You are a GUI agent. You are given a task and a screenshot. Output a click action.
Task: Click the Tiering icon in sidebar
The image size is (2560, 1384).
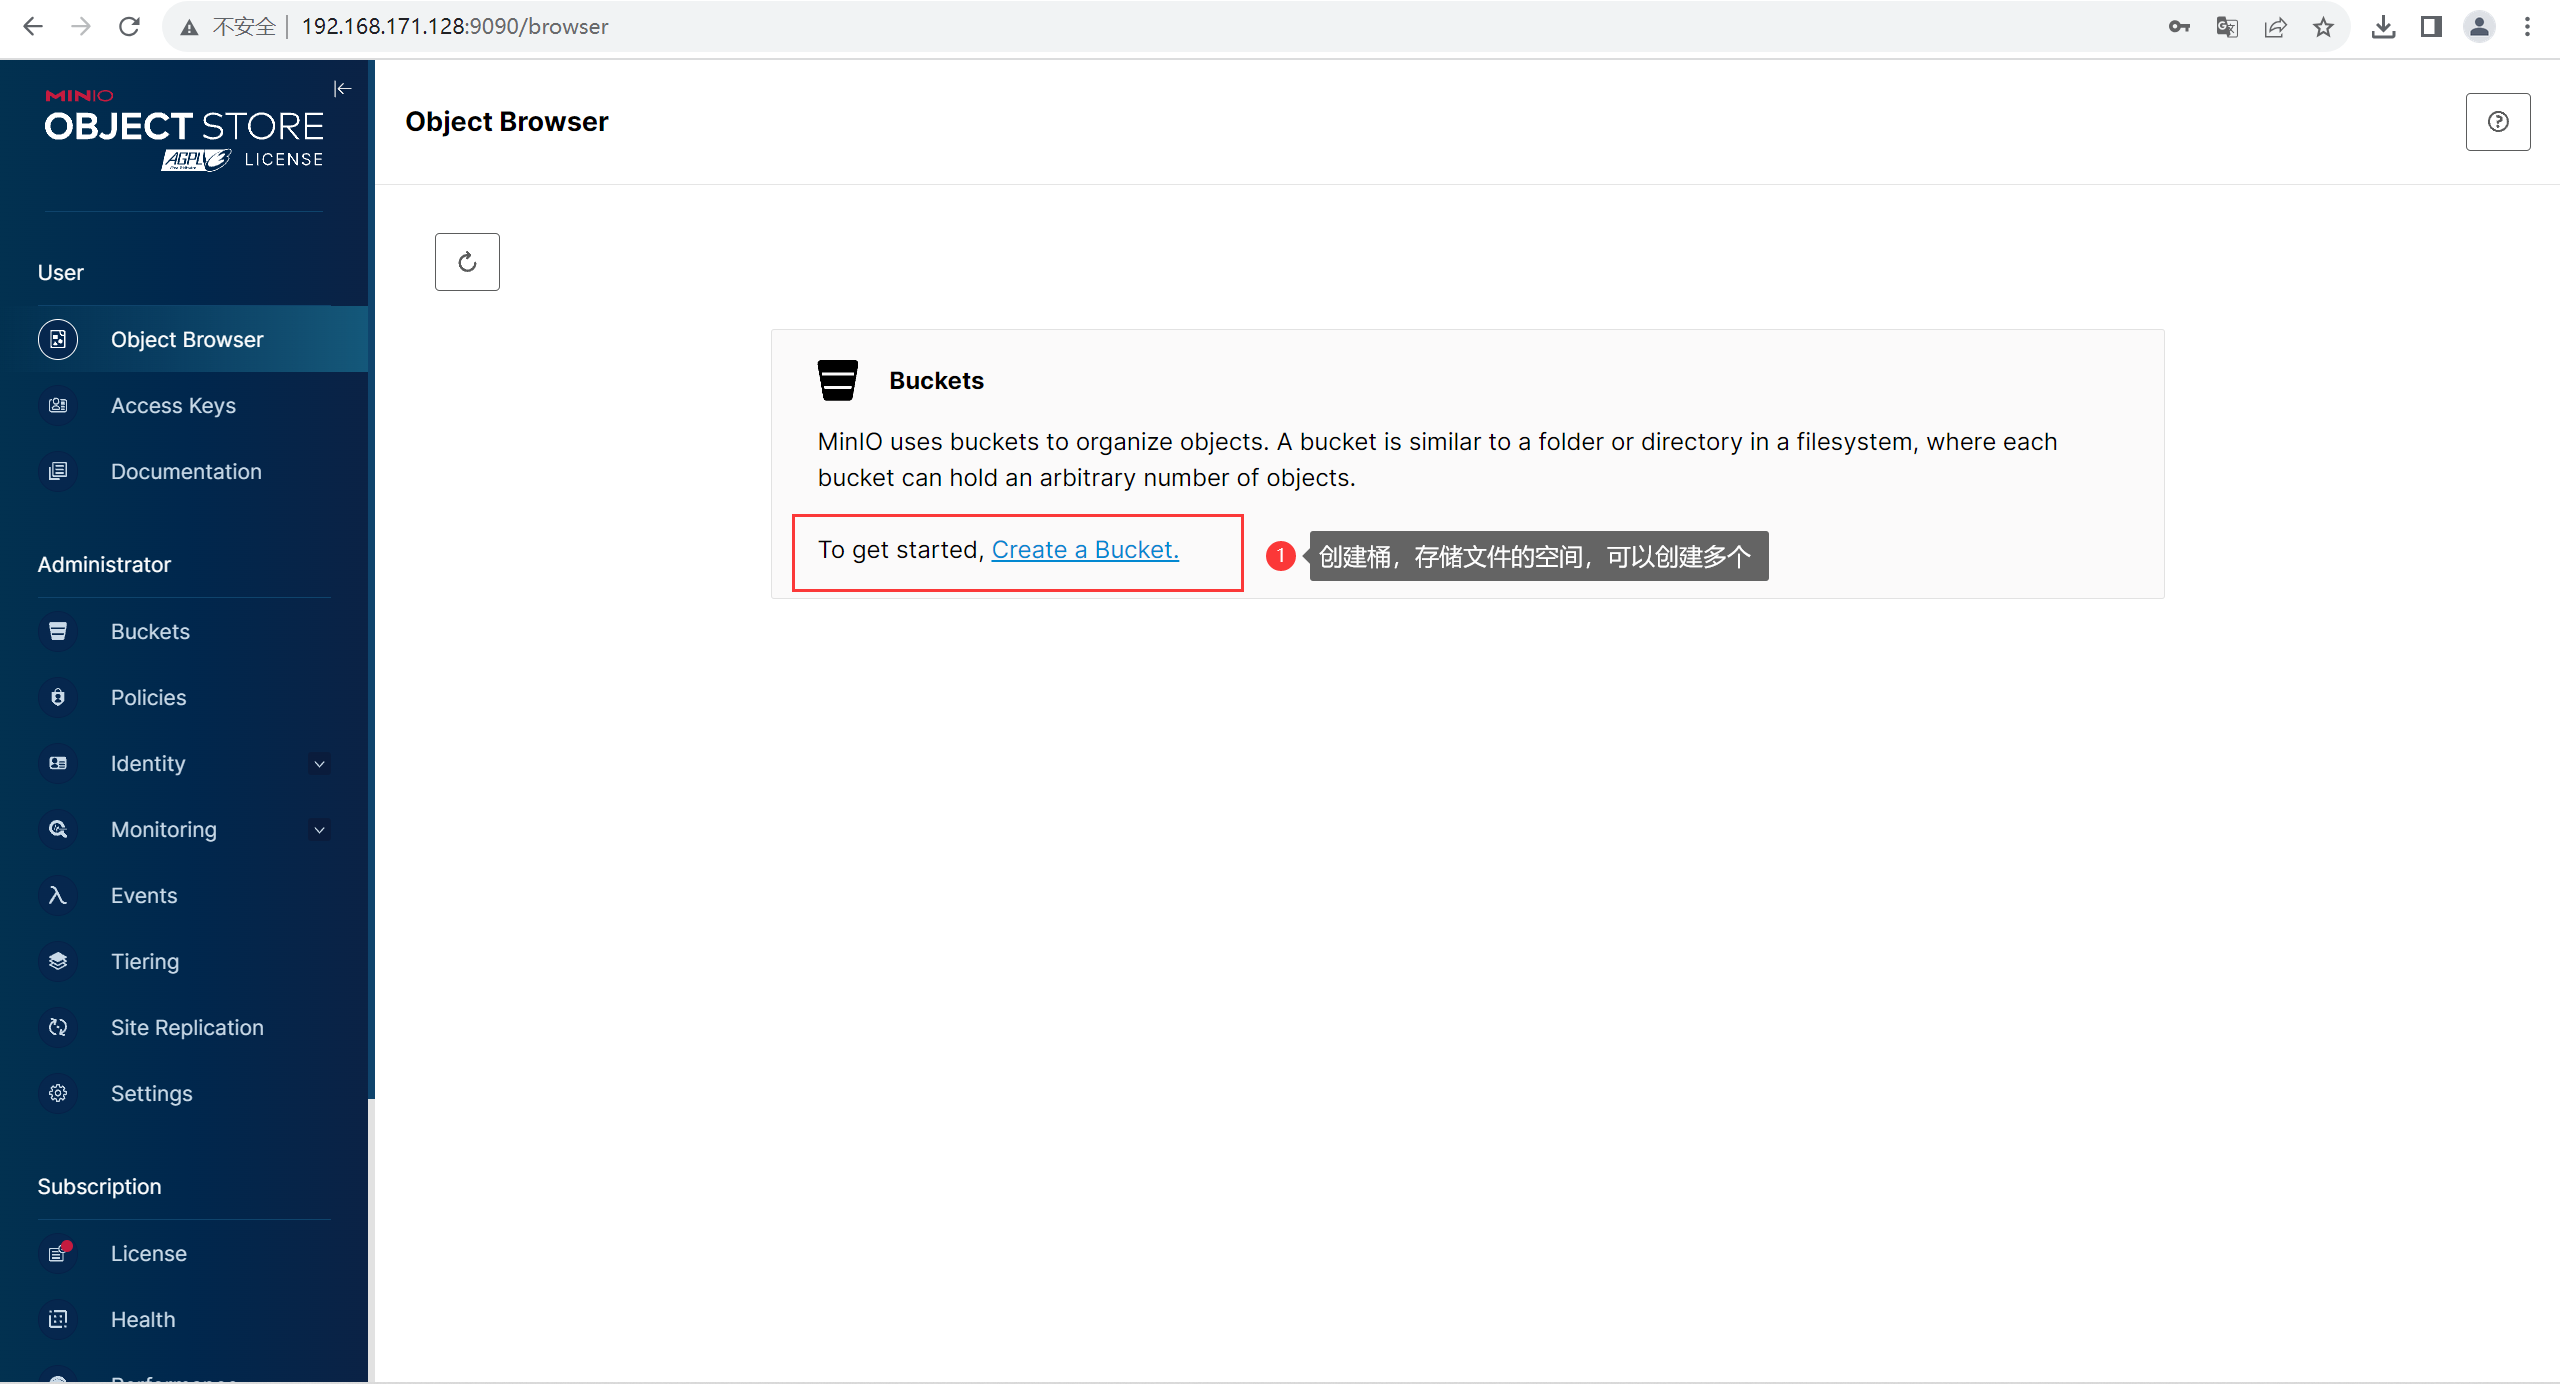pos(58,961)
